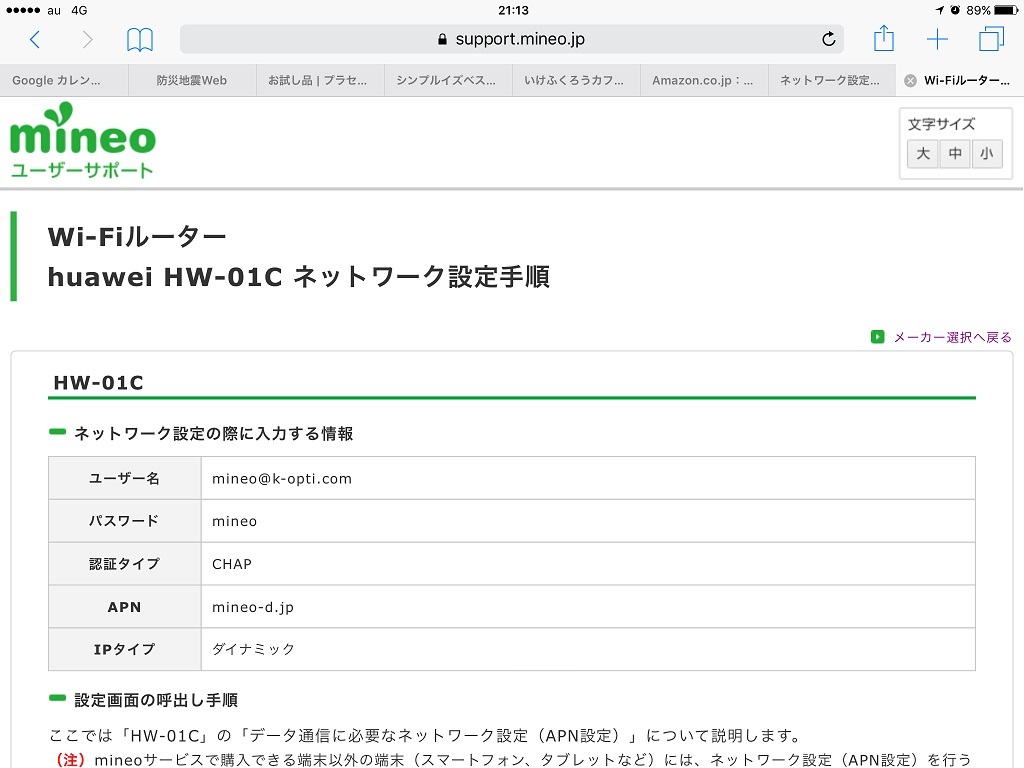
Task: Tap the 21:13 clock in the status bar
Action: (513, 10)
